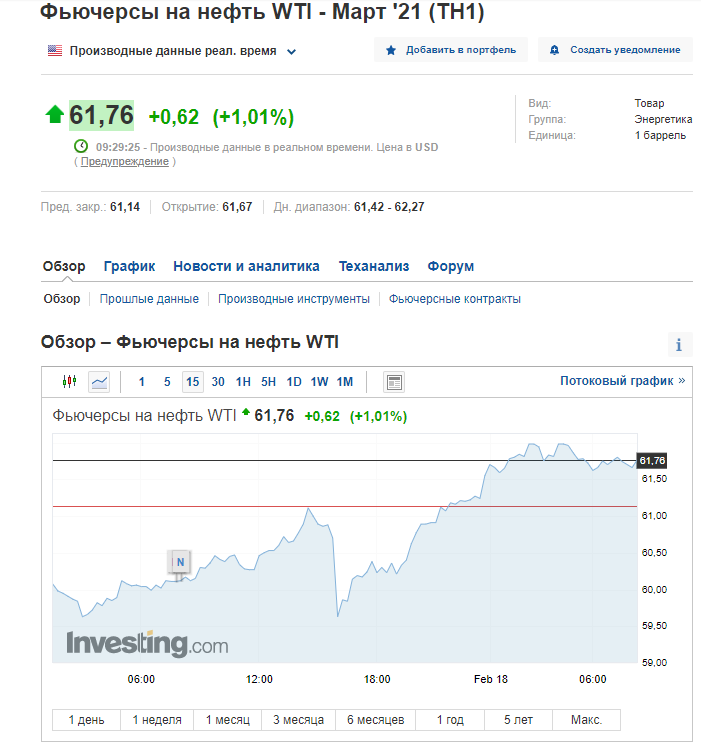The height and width of the screenshot is (743, 701).
Task: Select the 1H chart interval
Action: click(243, 382)
